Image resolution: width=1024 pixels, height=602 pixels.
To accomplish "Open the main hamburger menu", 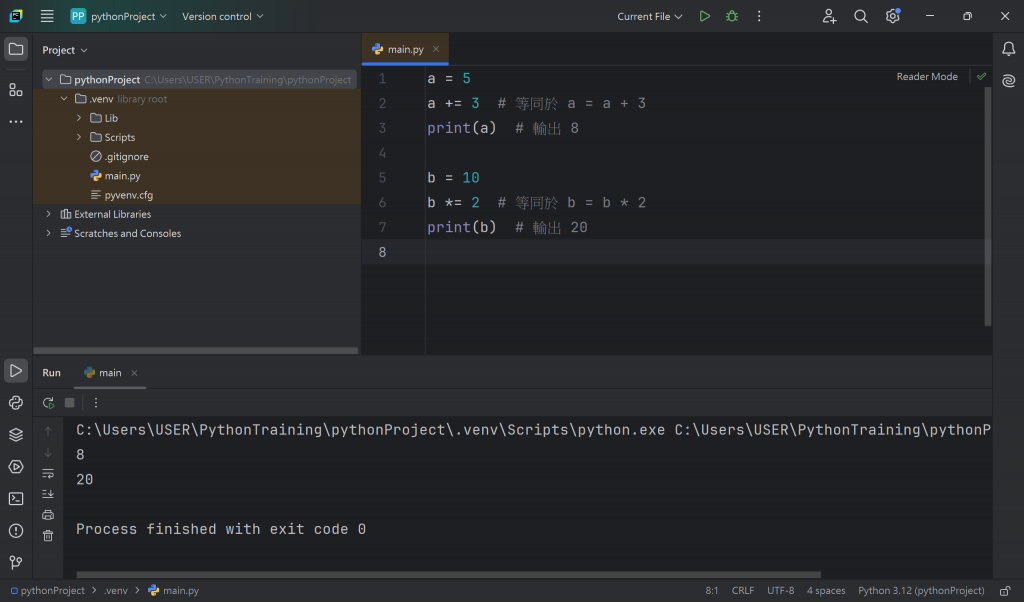I will click(x=47, y=16).
